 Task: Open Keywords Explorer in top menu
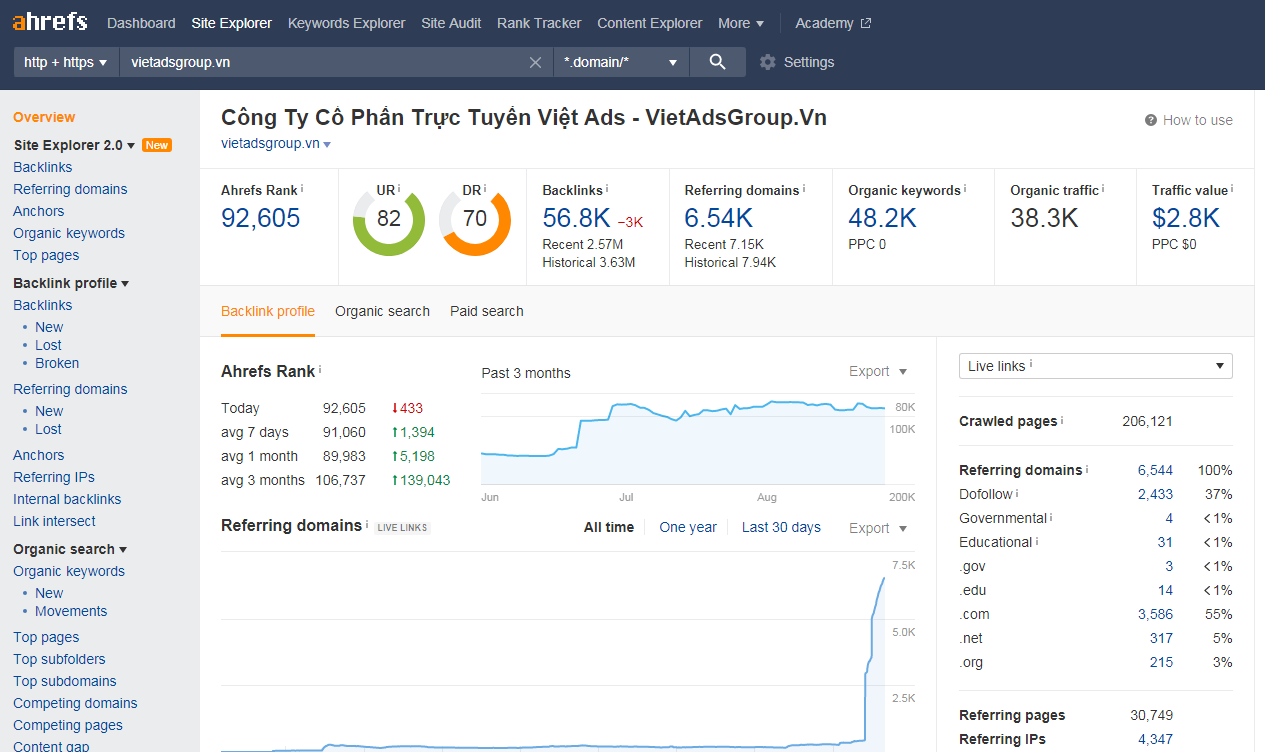tap(346, 23)
